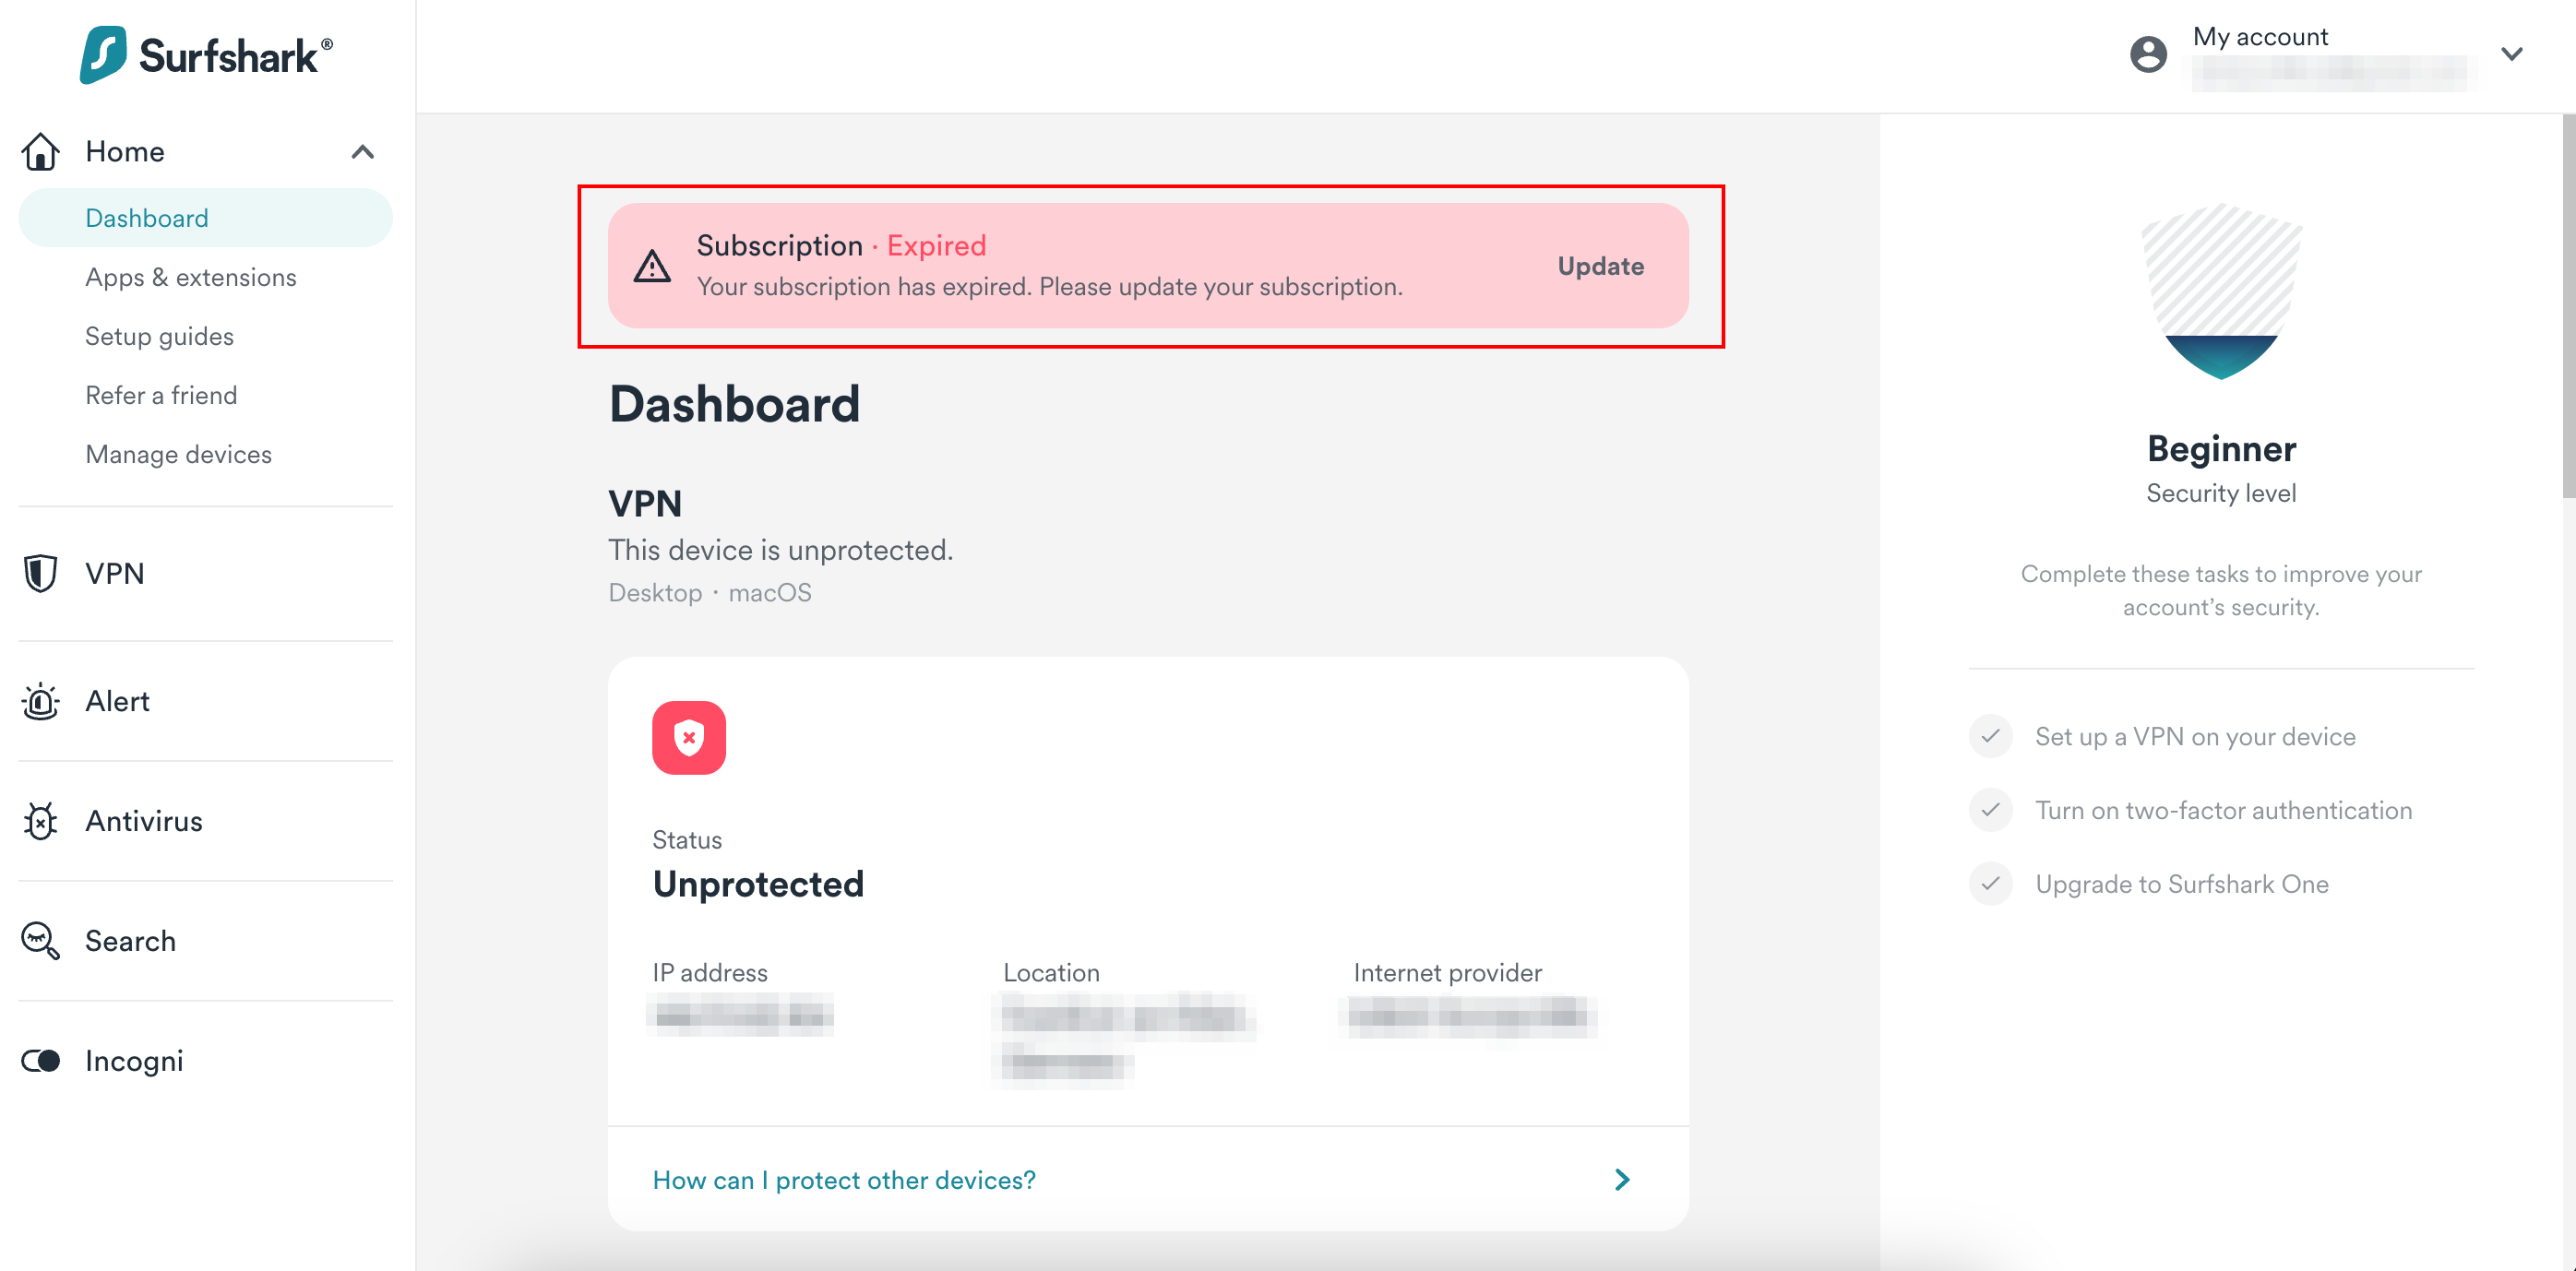Click the red unprotected shield icon
The height and width of the screenshot is (1271, 2576).
(x=689, y=738)
